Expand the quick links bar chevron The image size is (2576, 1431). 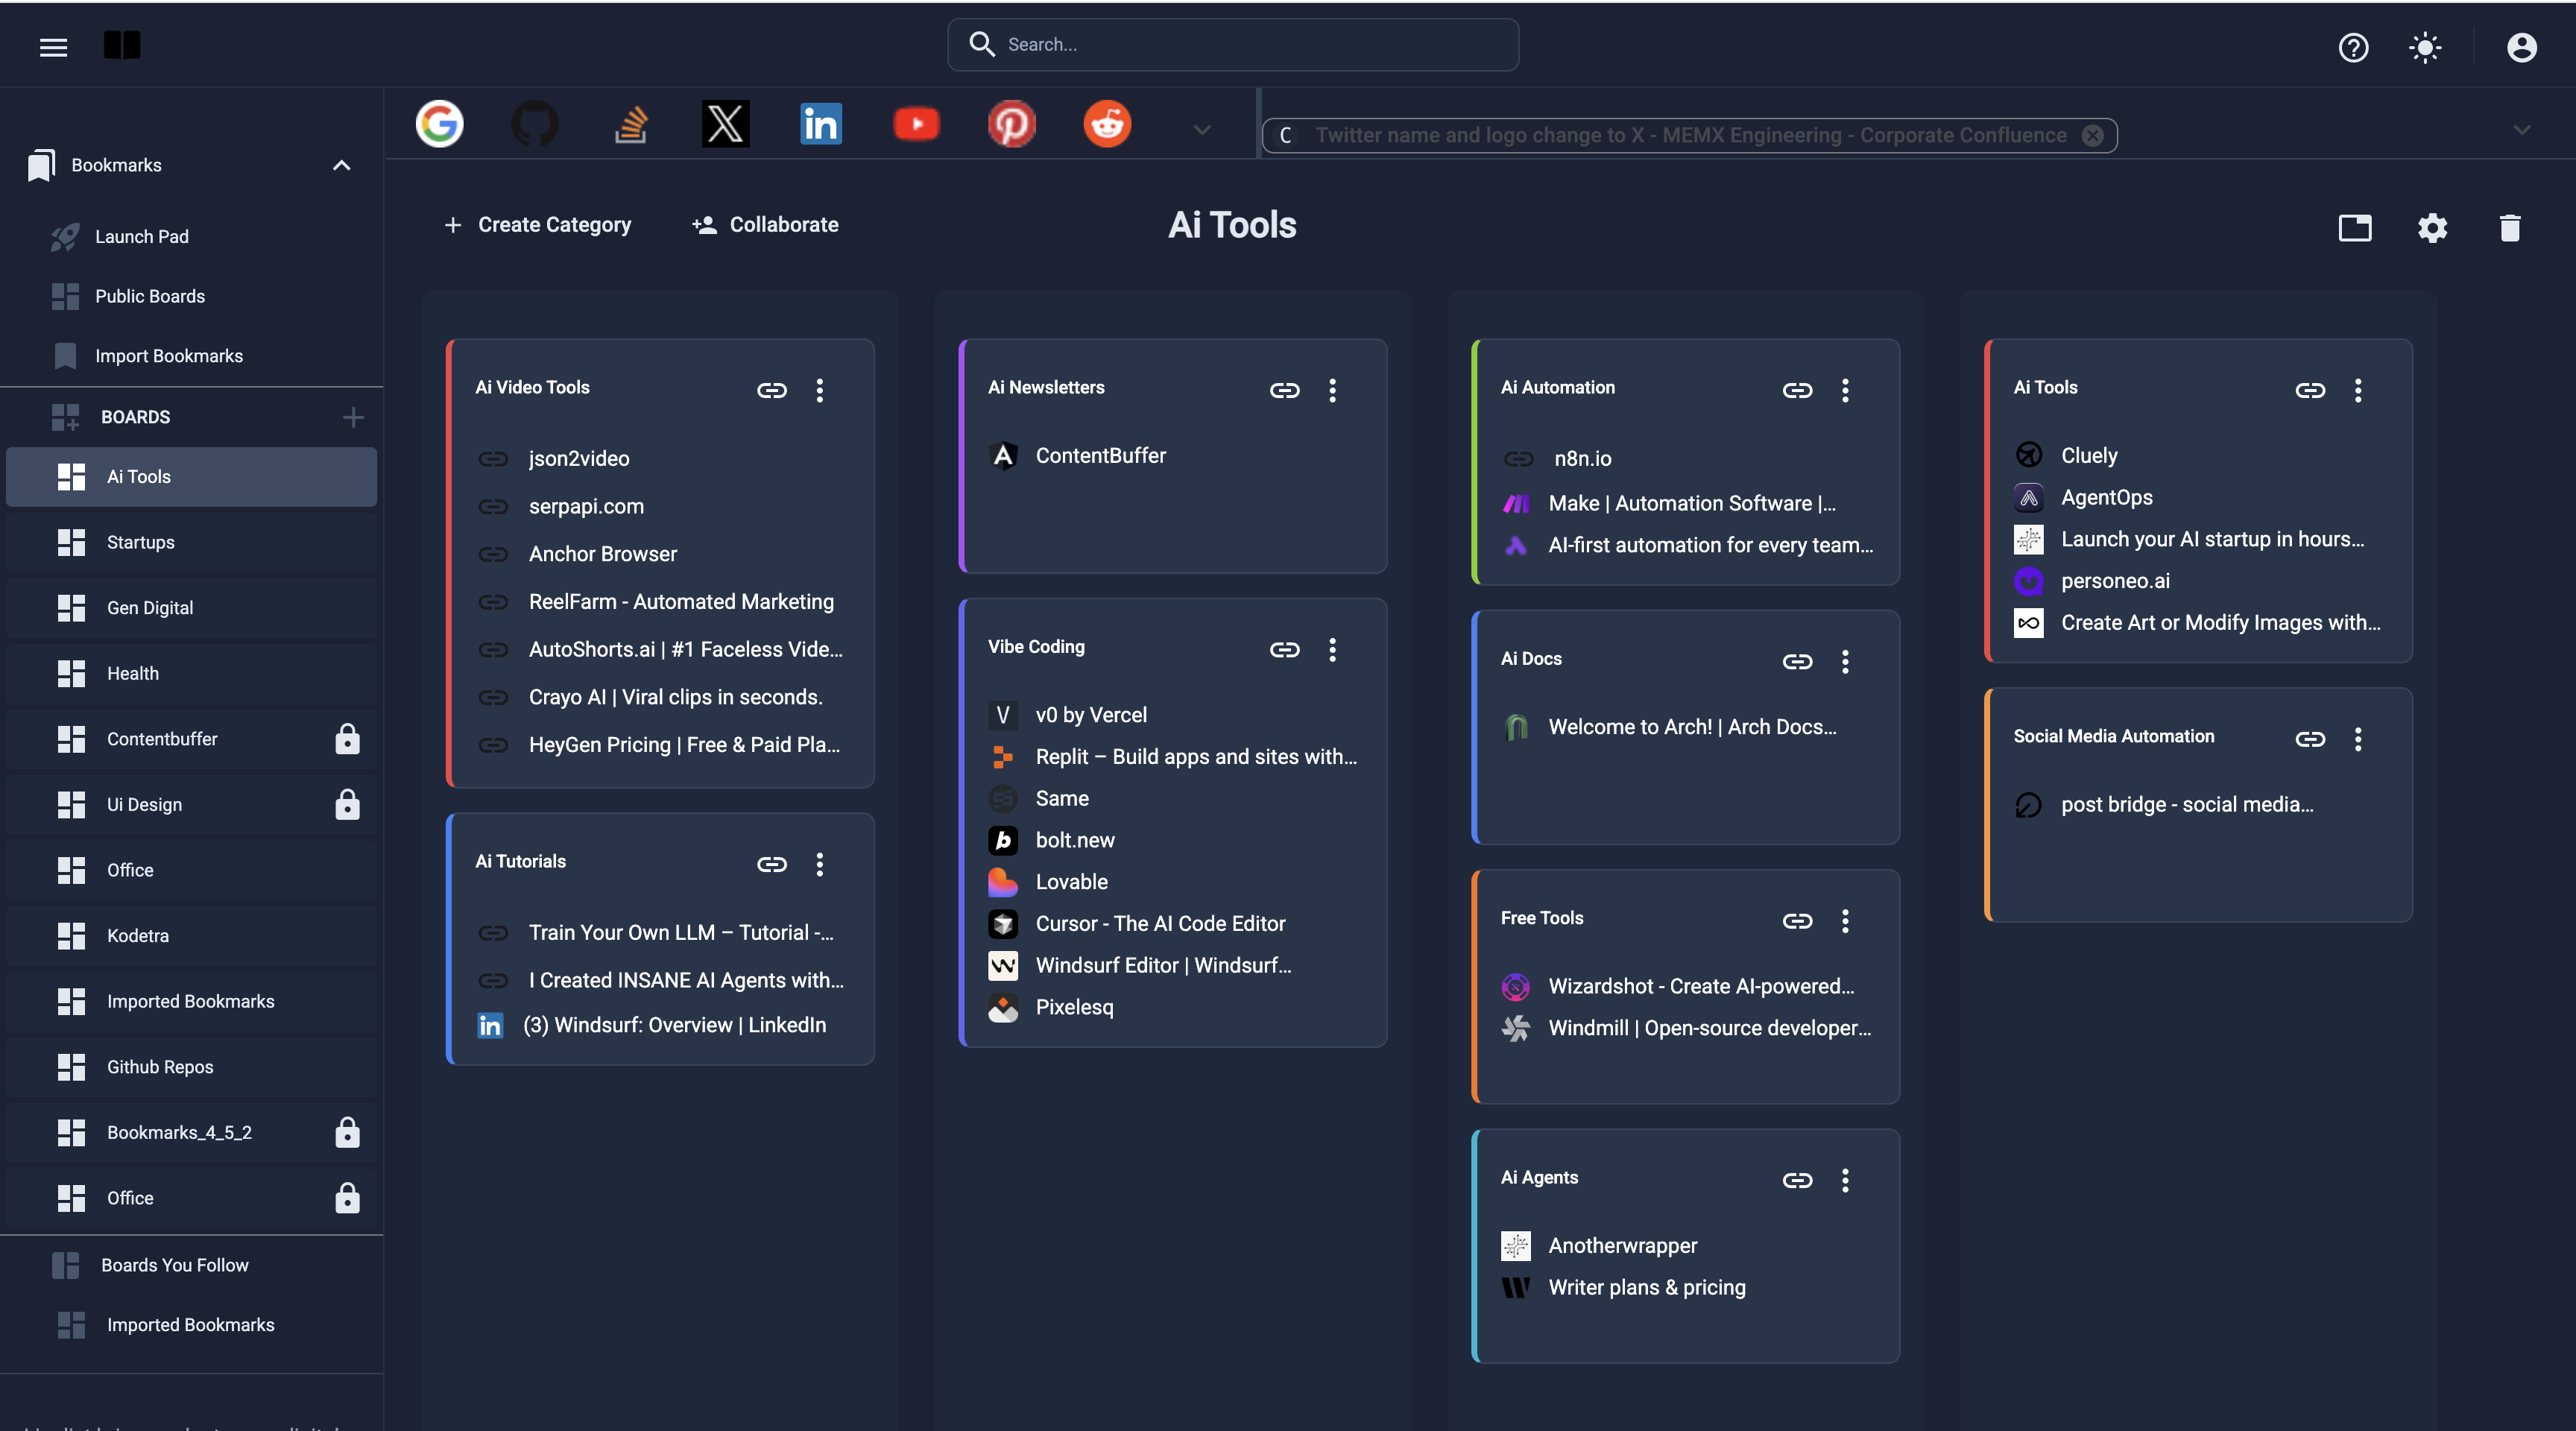point(1202,130)
